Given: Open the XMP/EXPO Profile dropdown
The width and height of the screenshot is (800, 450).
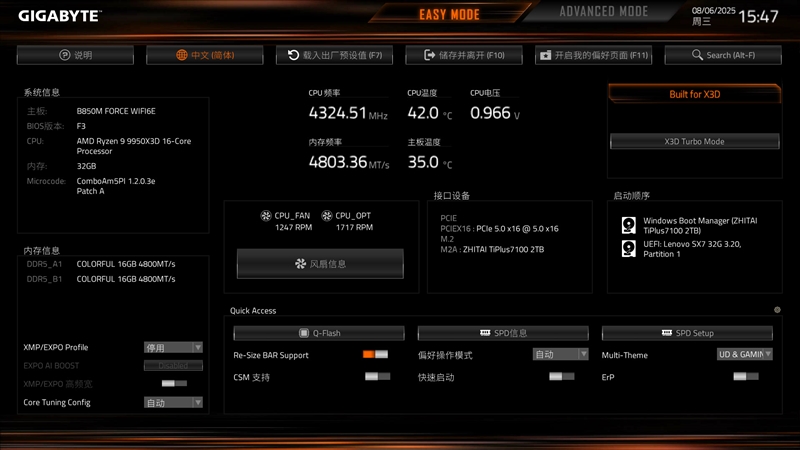Looking at the screenshot, I should [173, 347].
